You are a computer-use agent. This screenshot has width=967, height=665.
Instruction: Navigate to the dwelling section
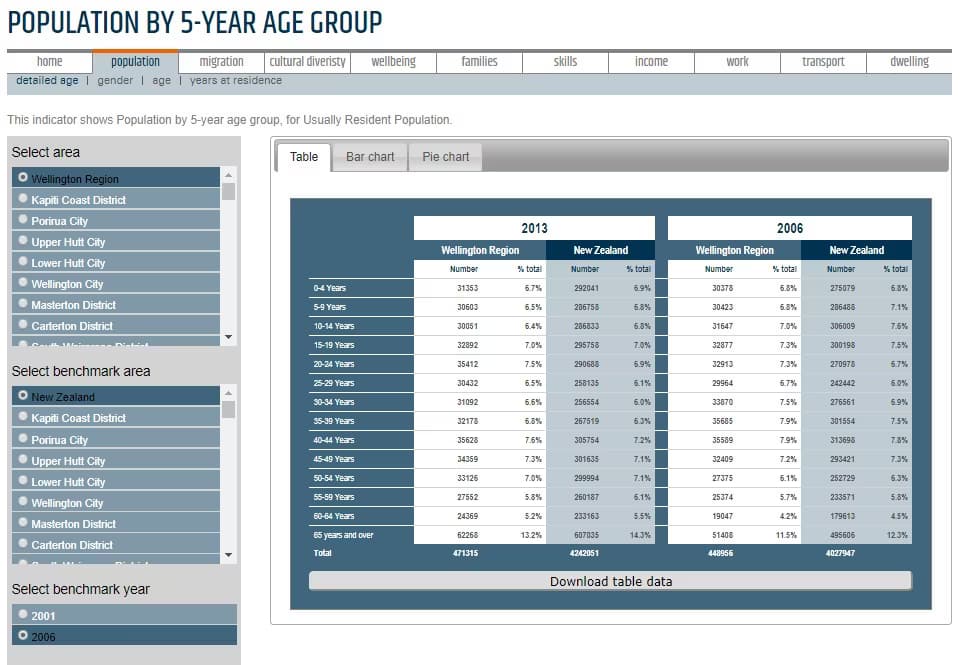coord(909,62)
